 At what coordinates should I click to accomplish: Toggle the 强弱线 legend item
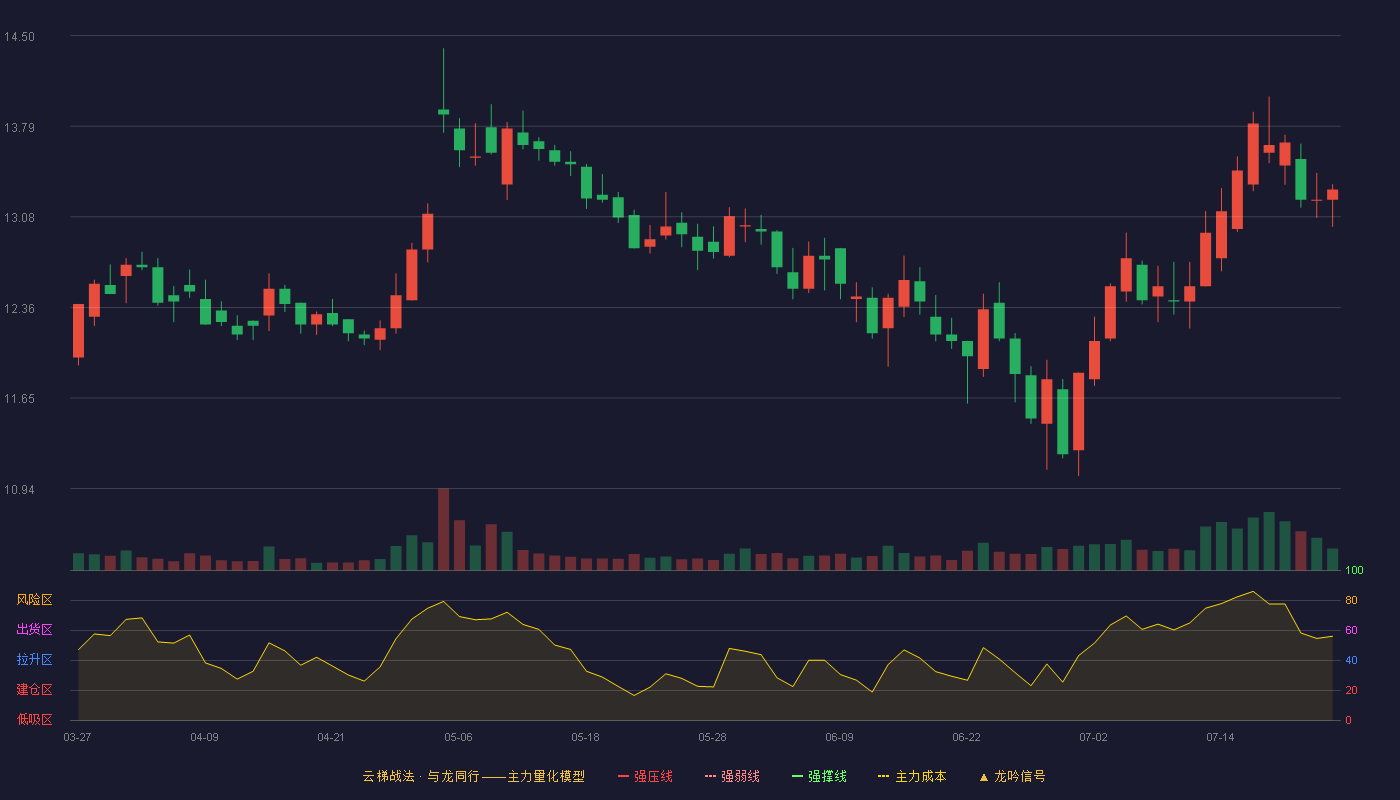point(732,776)
